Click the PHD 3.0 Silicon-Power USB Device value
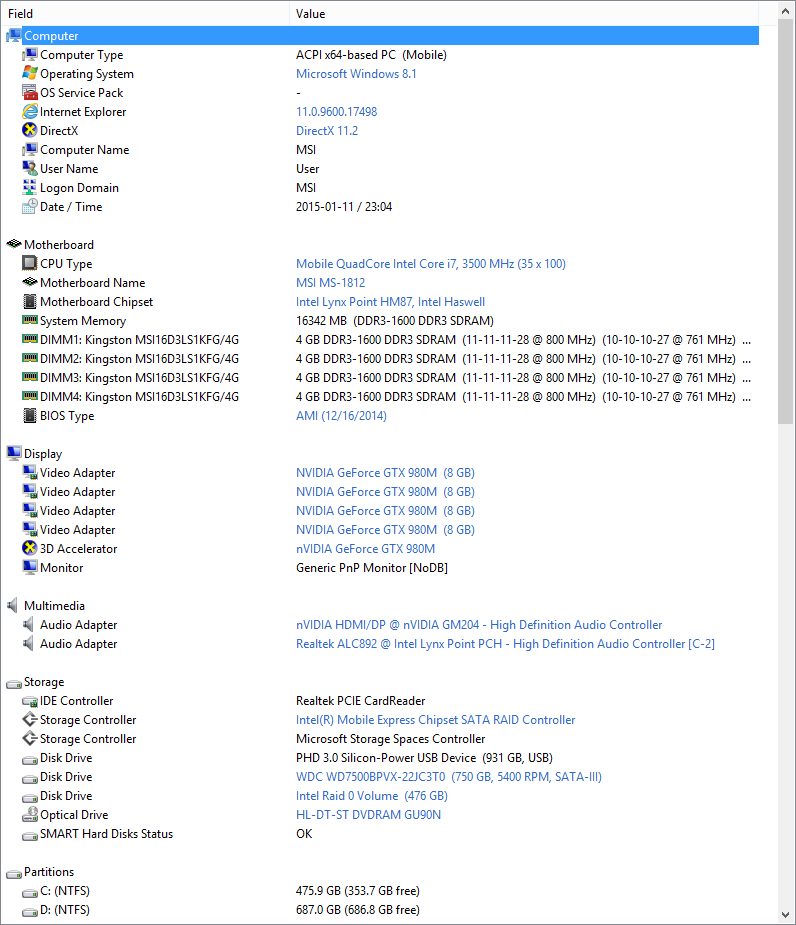This screenshot has height=925, width=796. [424, 757]
